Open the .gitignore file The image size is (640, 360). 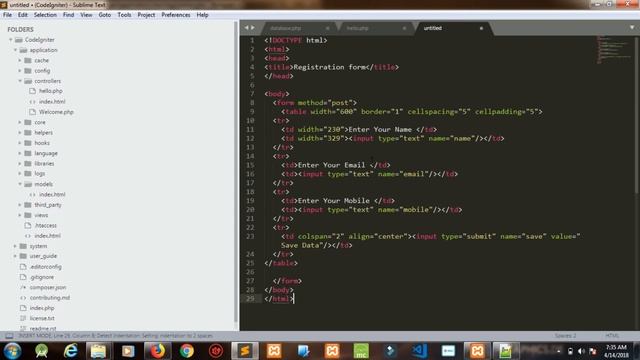click(42, 277)
